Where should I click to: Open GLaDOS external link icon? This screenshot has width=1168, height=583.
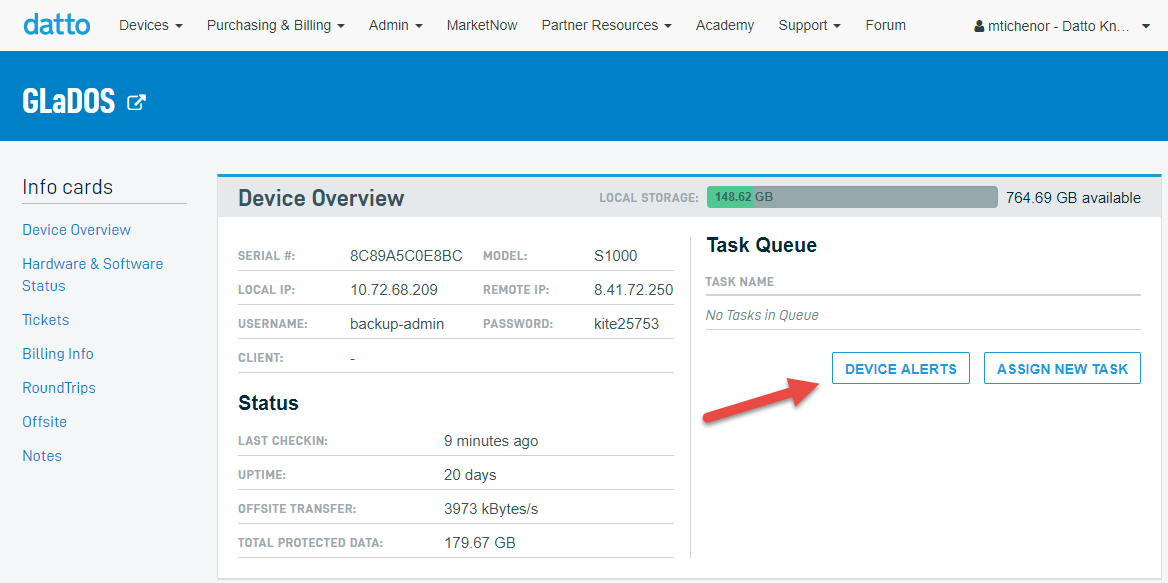137,102
